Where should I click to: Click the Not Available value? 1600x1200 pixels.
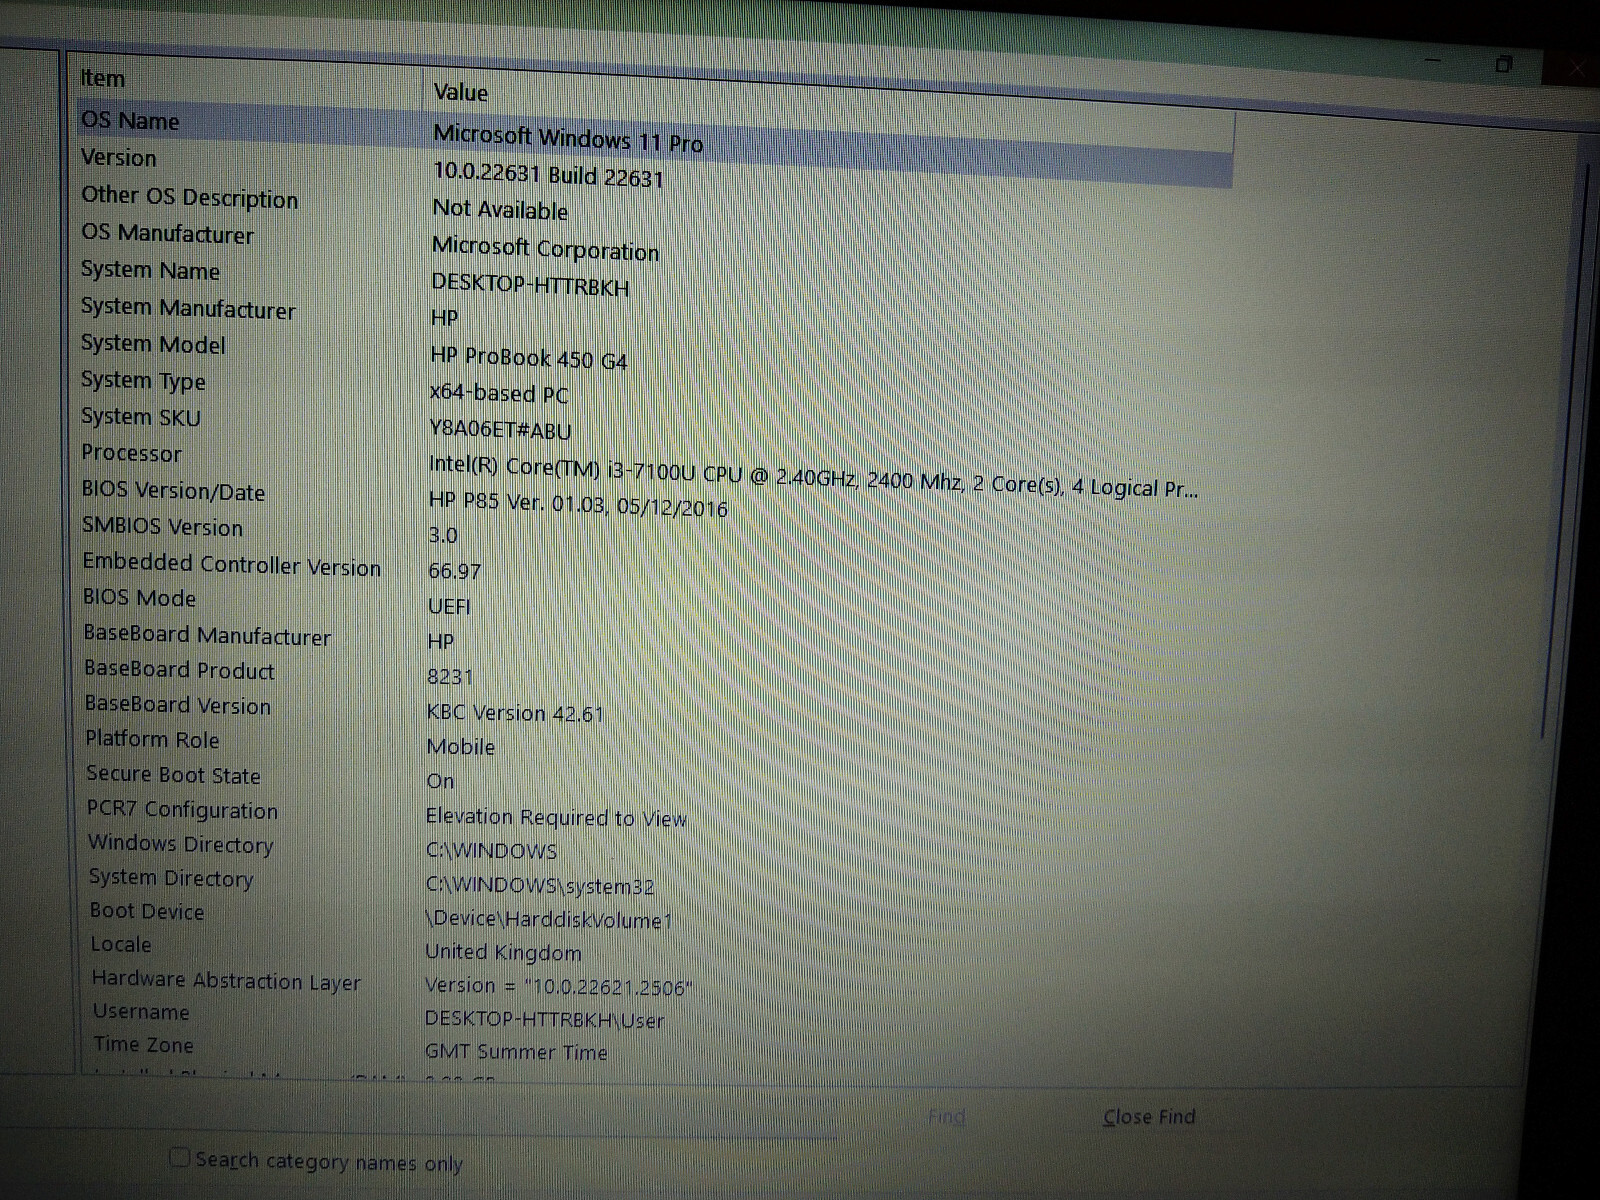[500, 210]
